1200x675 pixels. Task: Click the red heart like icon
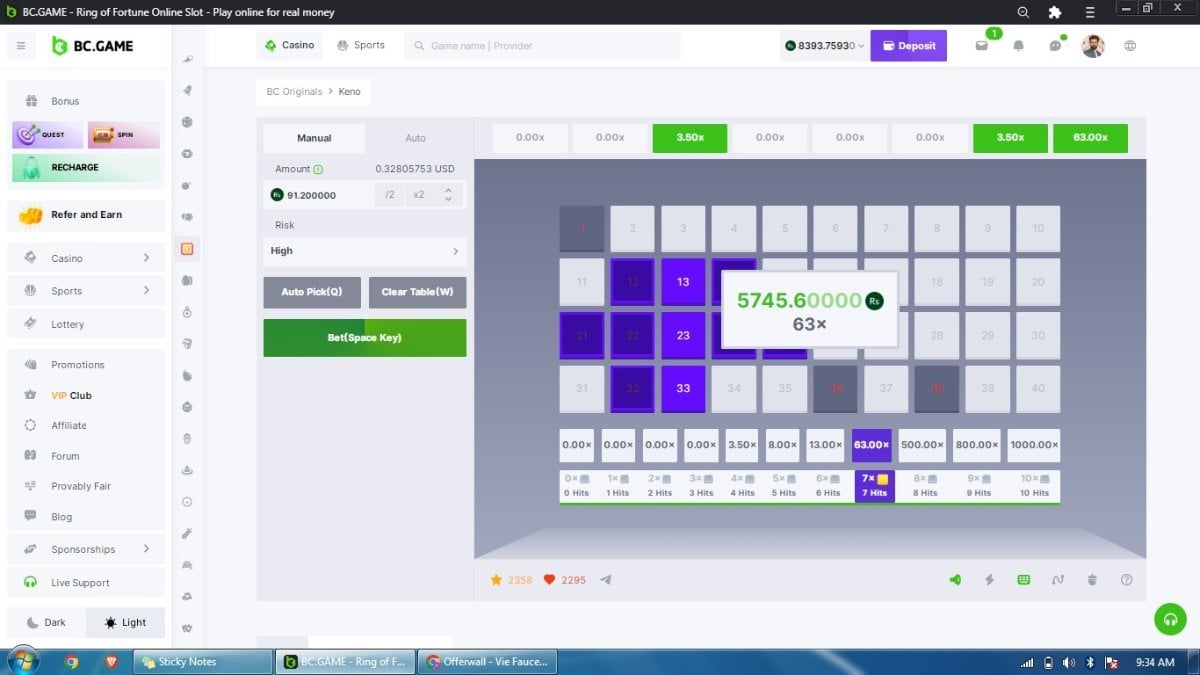549,580
